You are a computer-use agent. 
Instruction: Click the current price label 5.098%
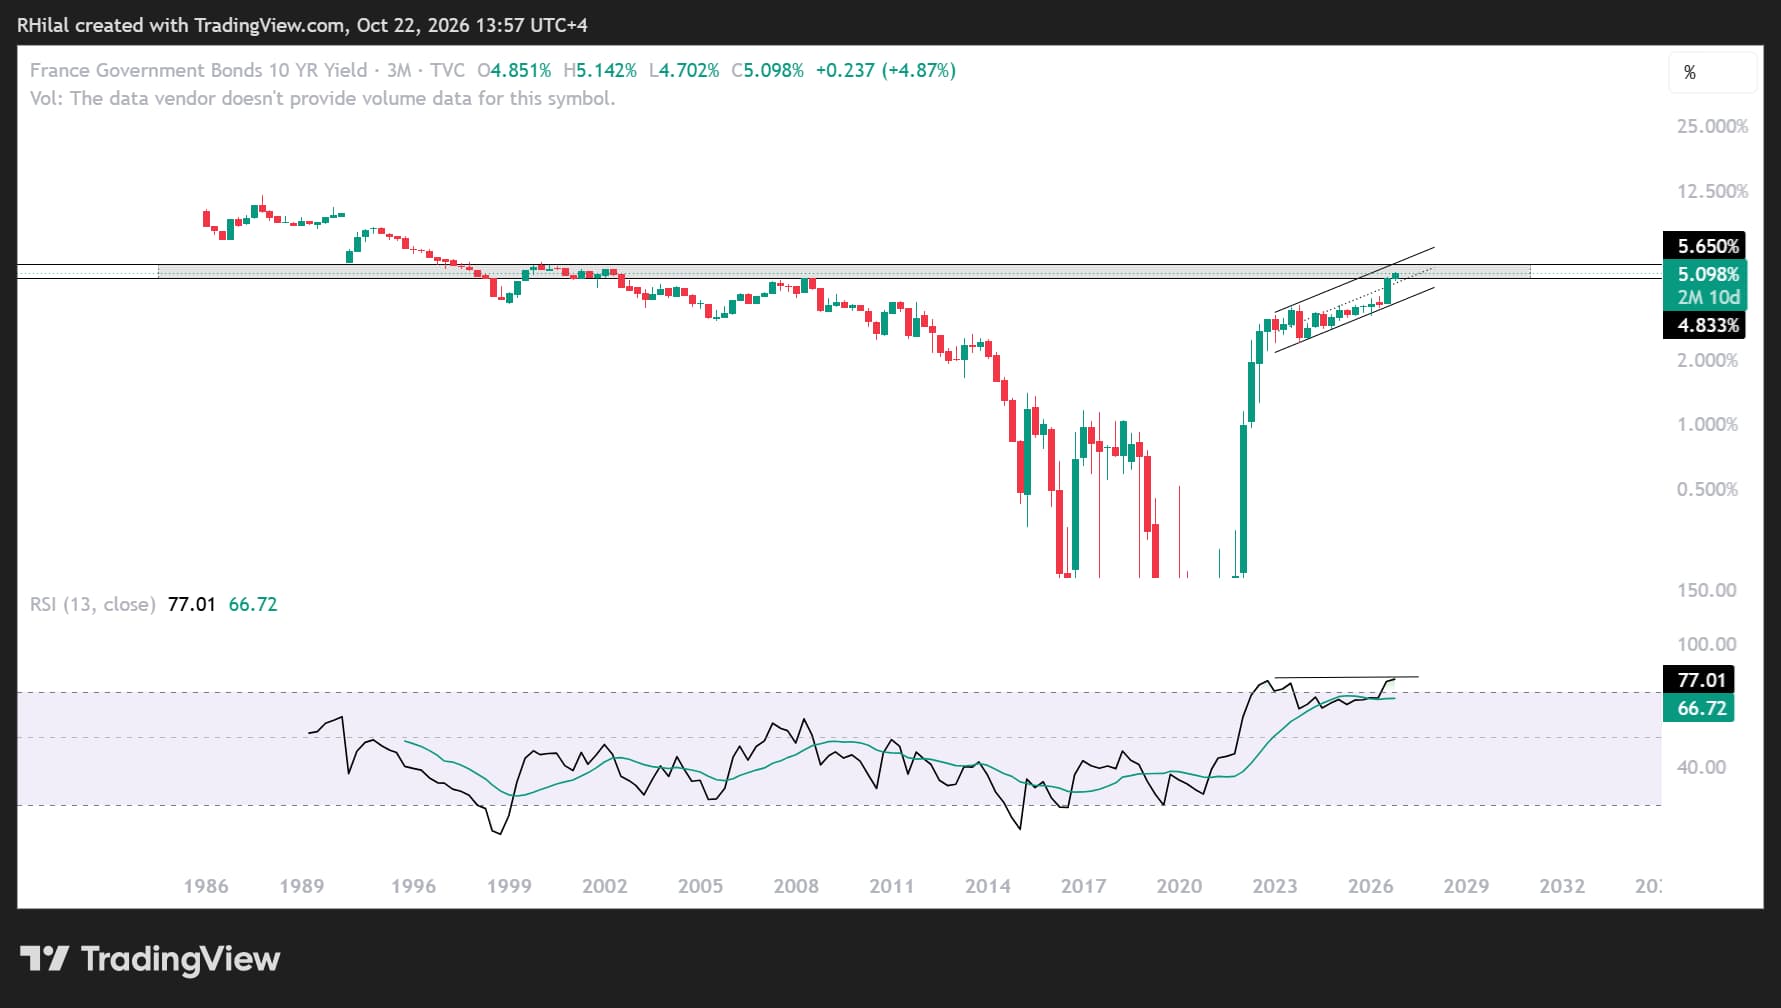pyautogui.click(x=1707, y=274)
